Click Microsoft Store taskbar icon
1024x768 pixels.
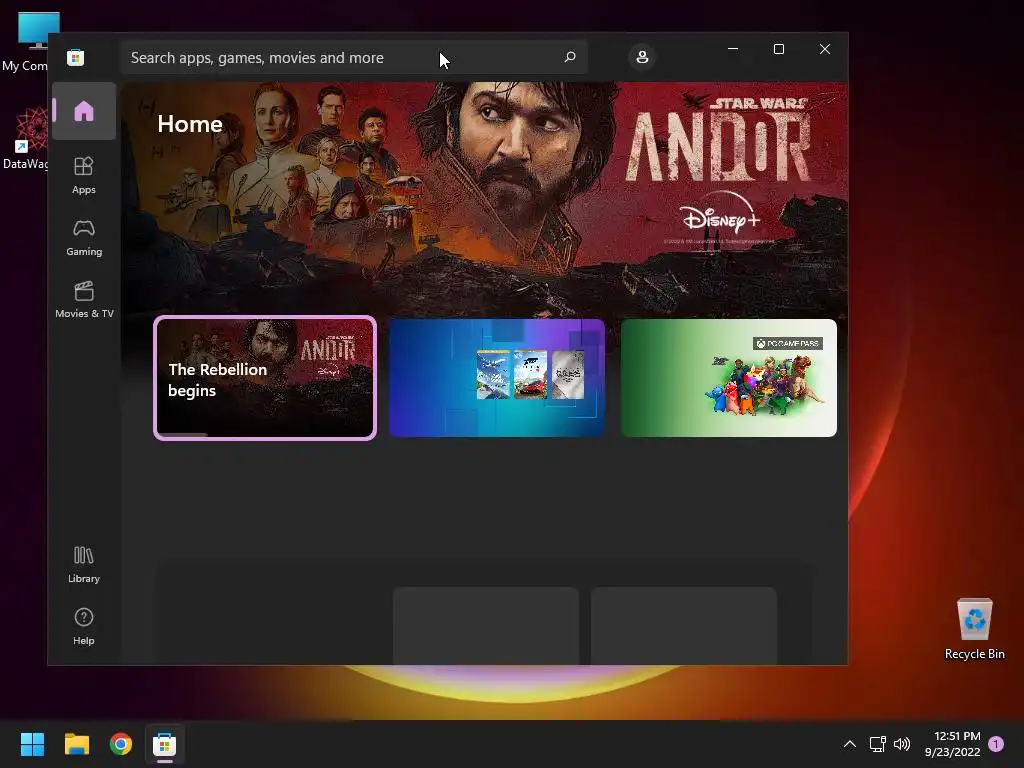[165, 744]
